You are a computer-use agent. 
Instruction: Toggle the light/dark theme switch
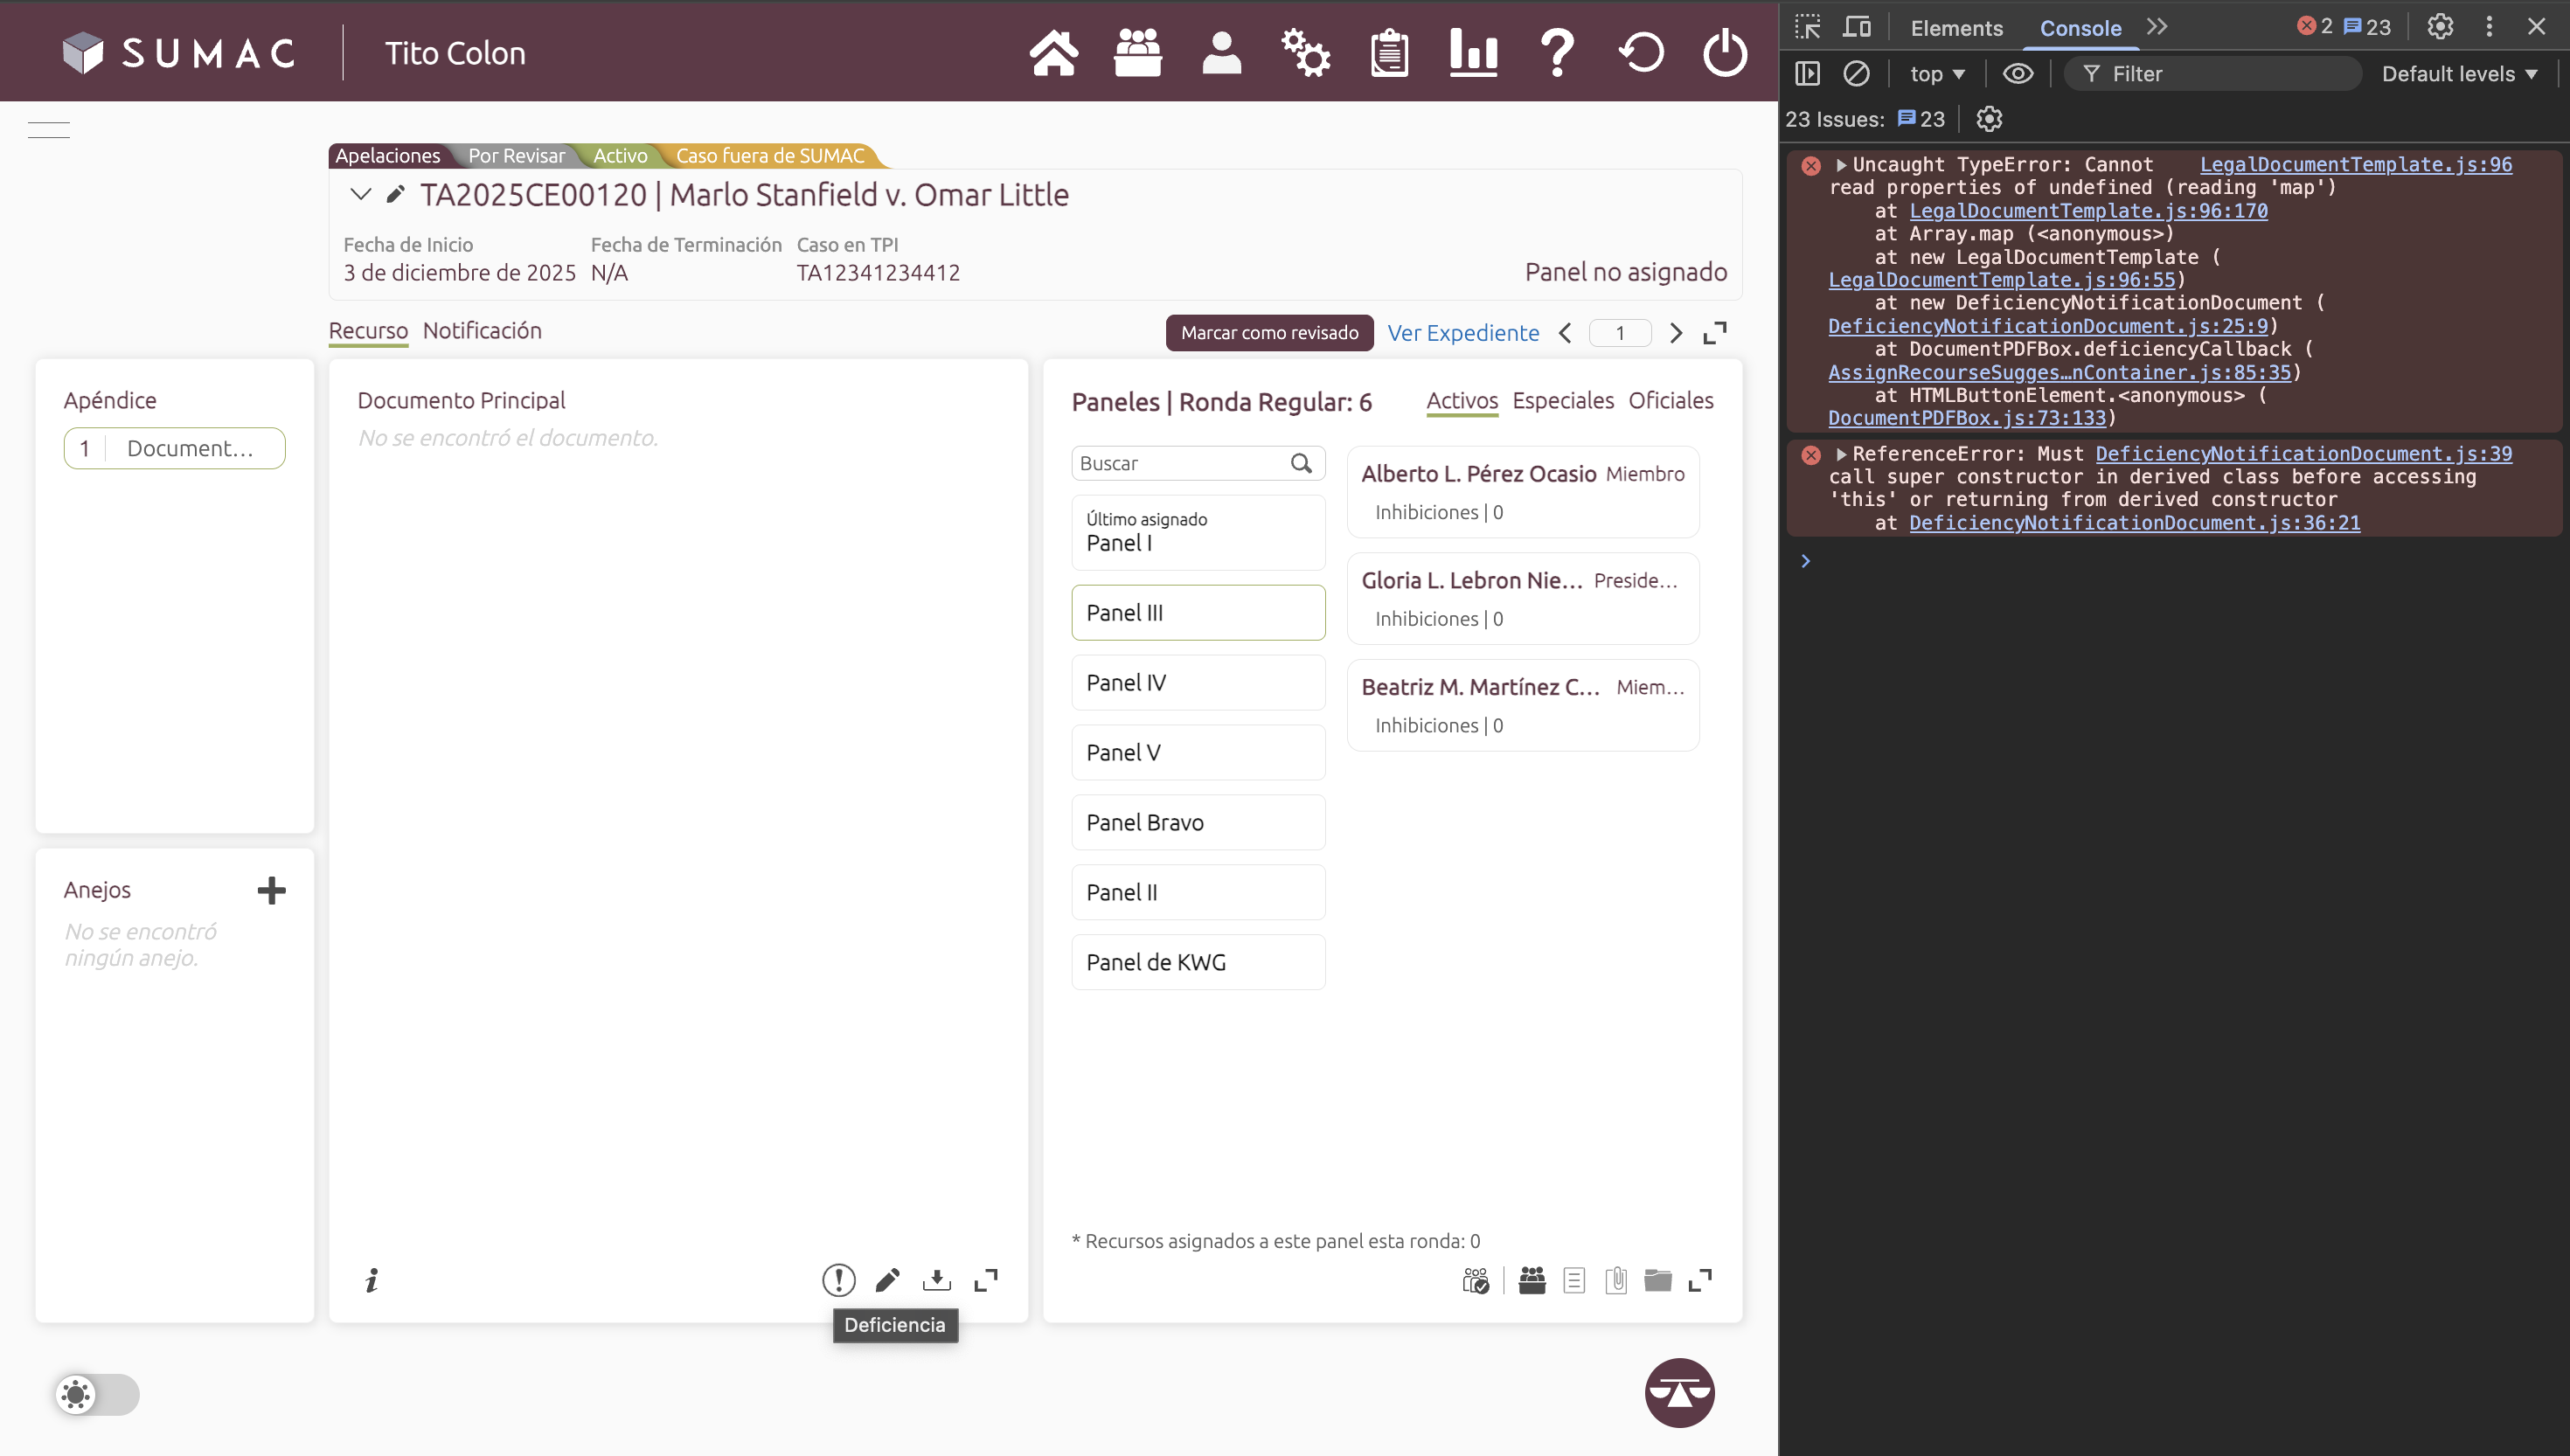97,1394
